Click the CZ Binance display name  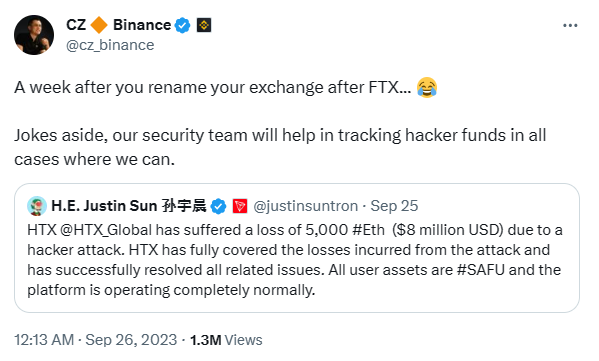(x=118, y=25)
